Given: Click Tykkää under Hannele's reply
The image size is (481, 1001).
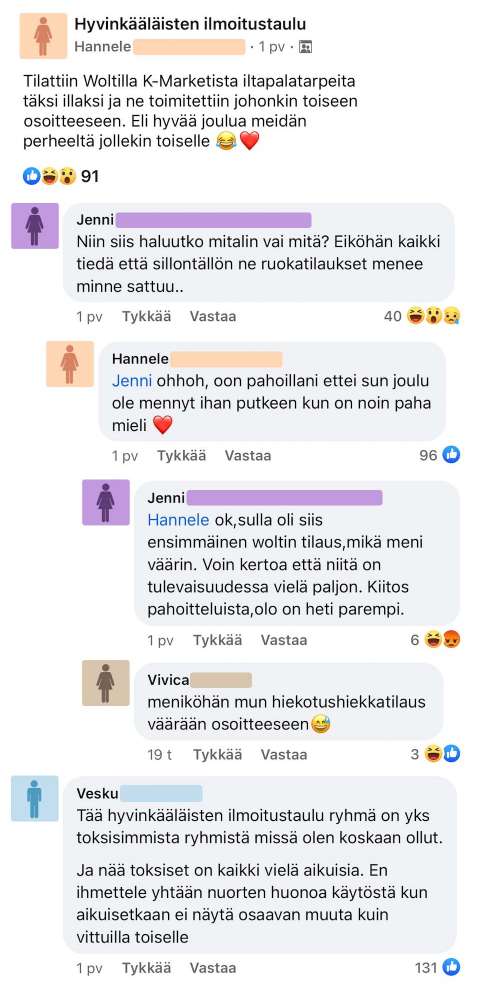Looking at the screenshot, I should tap(181, 455).
